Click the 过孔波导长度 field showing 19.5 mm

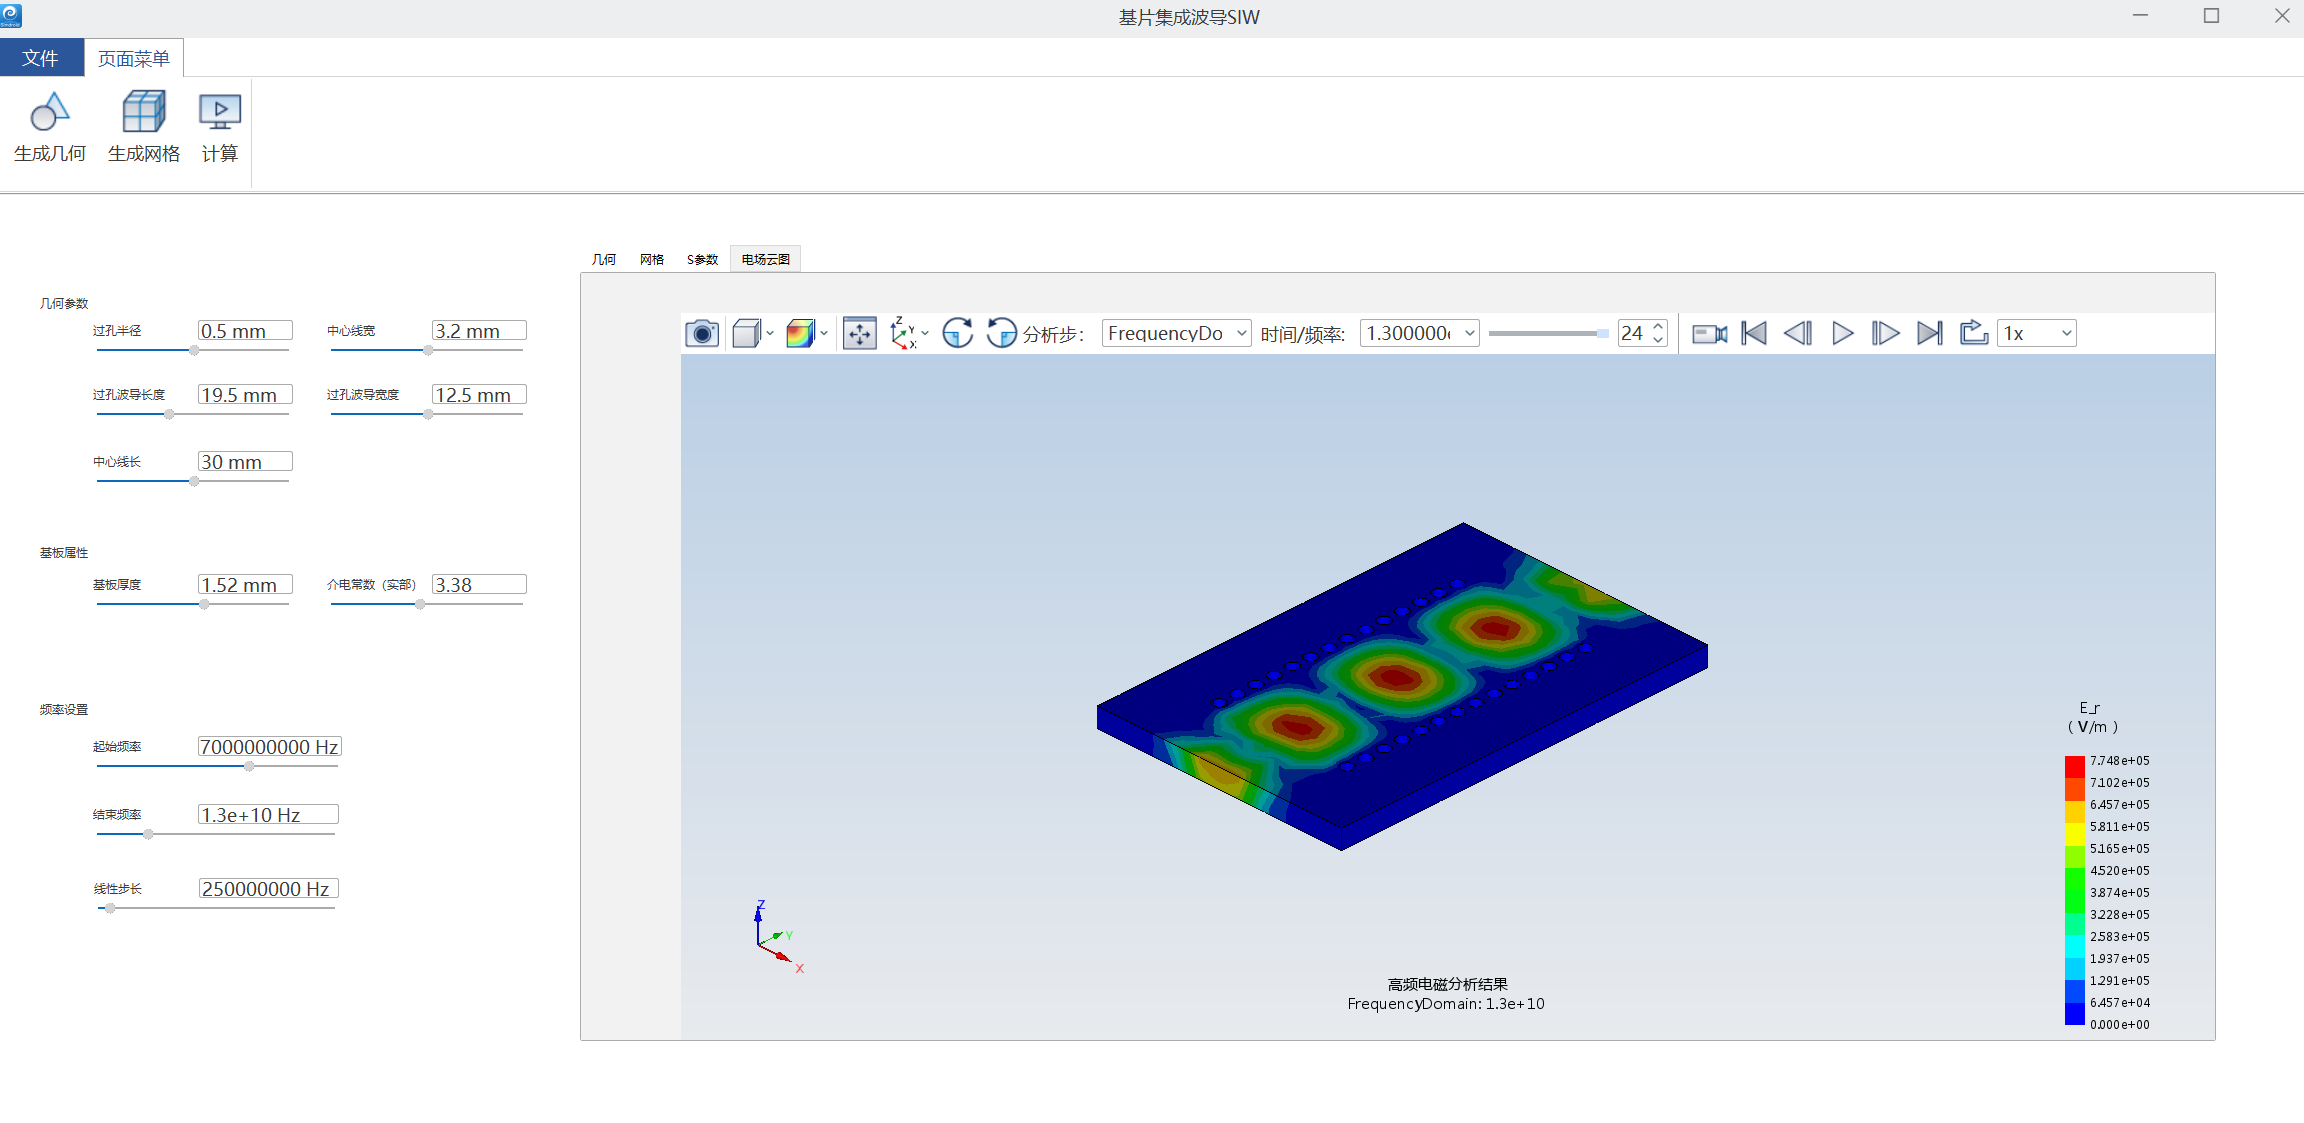pyautogui.click(x=245, y=395)
